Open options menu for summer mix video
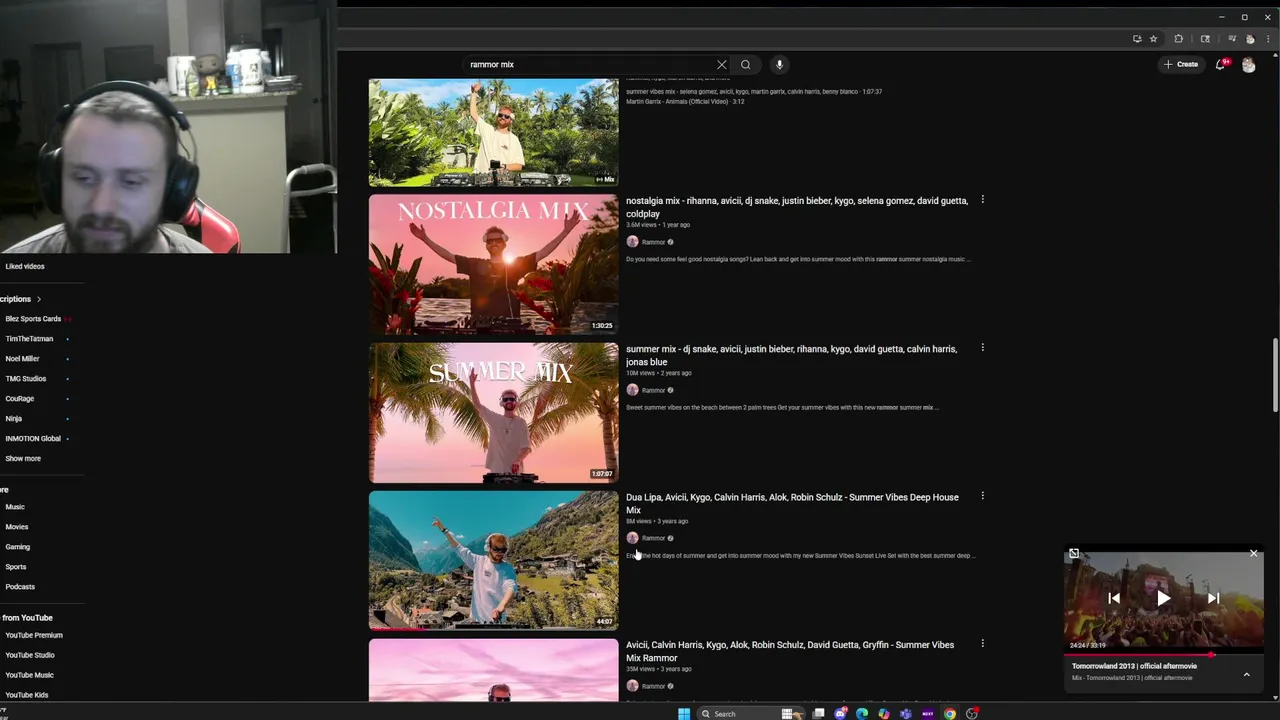The width and height of the screenshot is (1280, 720). 982,348
